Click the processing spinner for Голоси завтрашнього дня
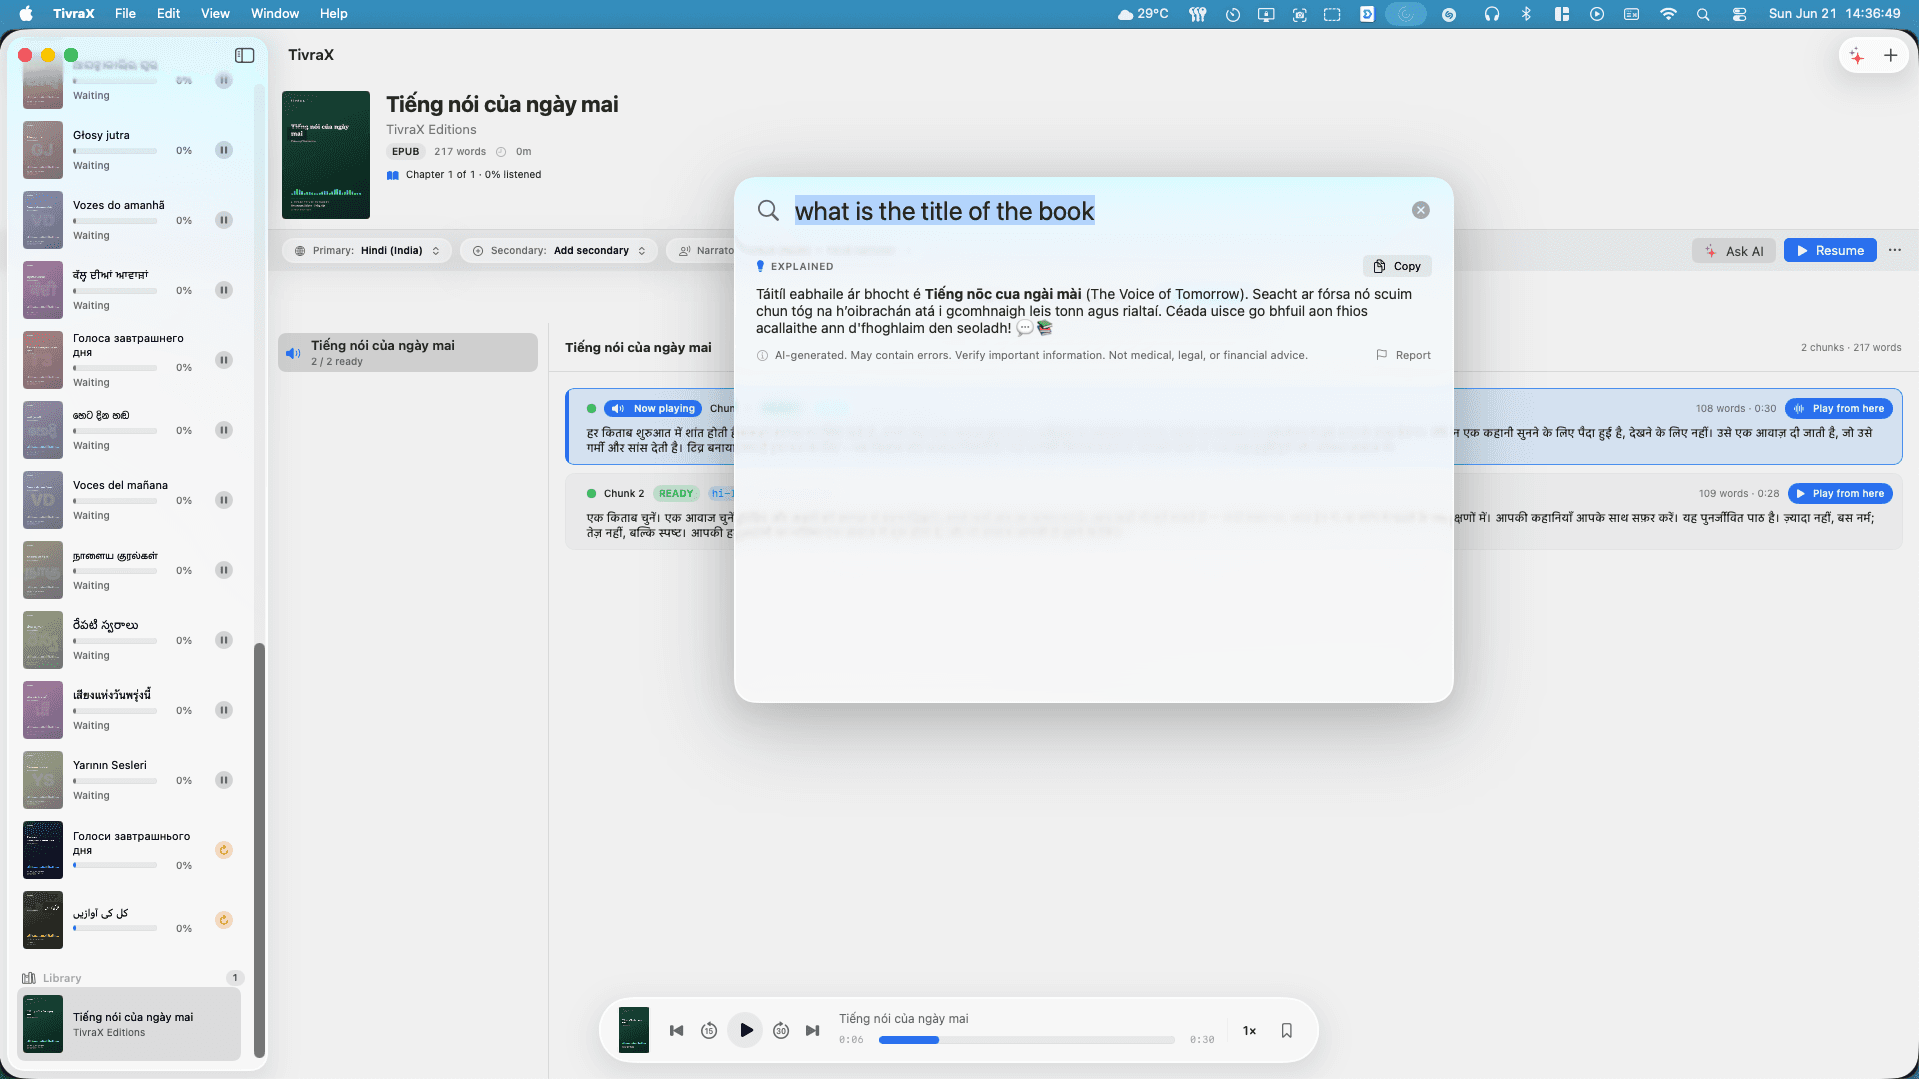 pos(224,850)
